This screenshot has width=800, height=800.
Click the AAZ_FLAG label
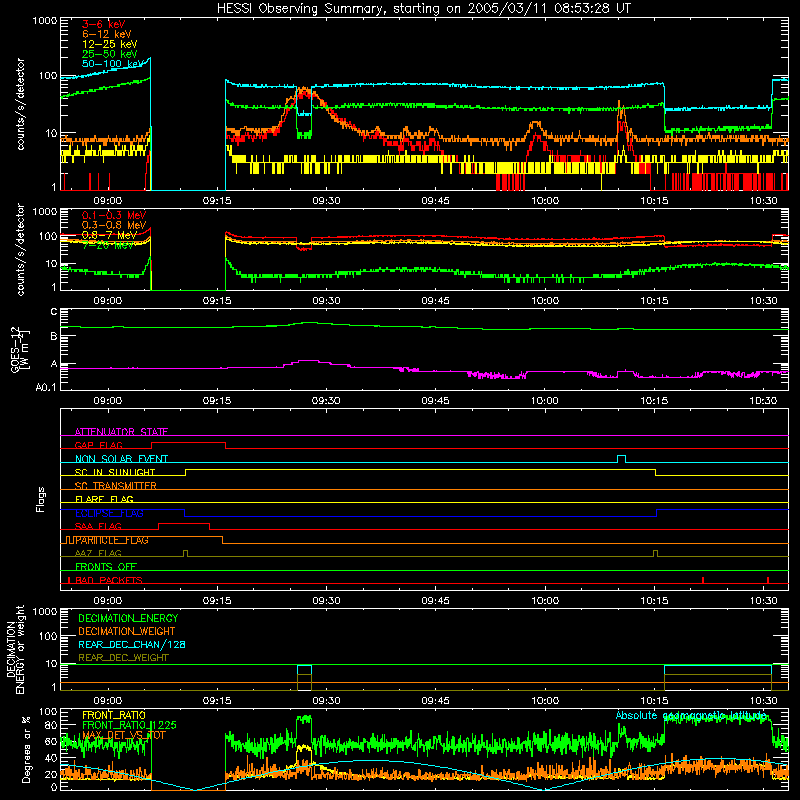point(98,553)
